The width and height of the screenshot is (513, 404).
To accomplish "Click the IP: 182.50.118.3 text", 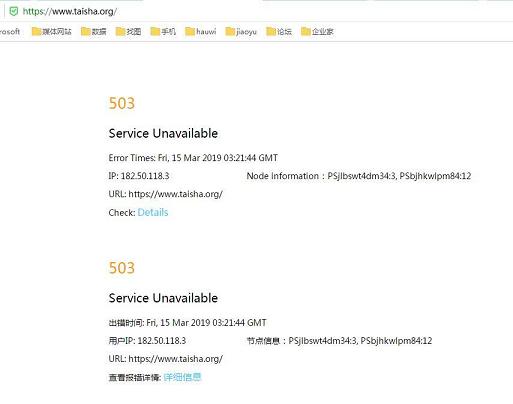I will [x=139, y=176].
